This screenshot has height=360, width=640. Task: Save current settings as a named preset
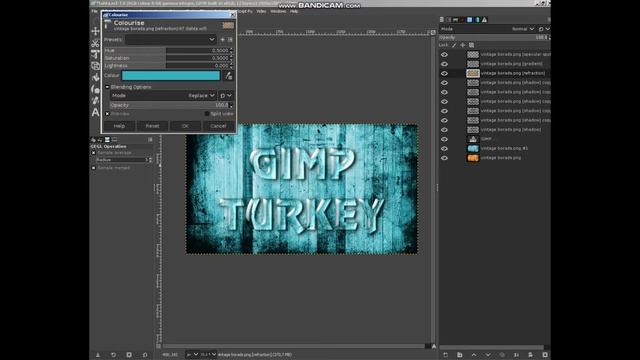222,40
